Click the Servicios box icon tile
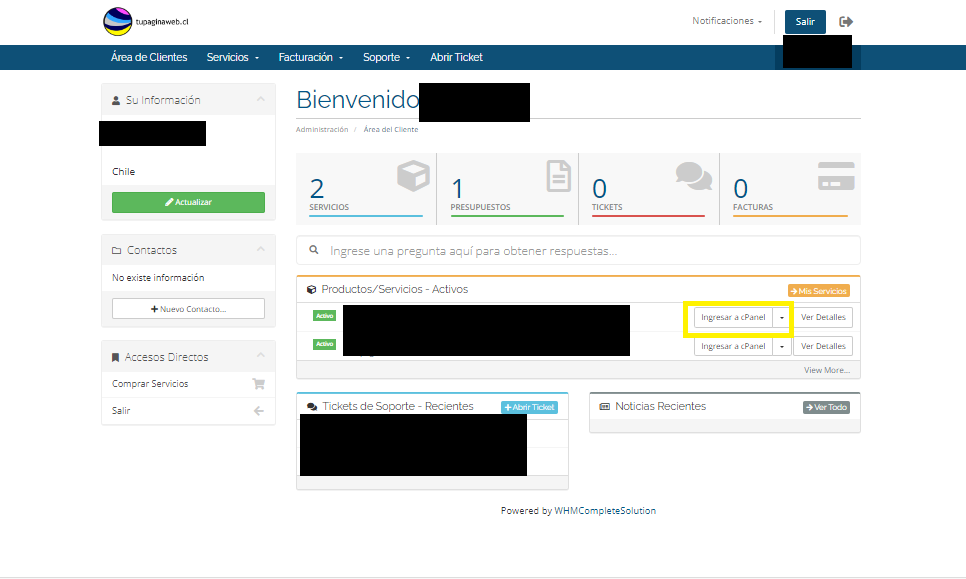The height and width of the screenshot is (579, 966). click(366, 187)
